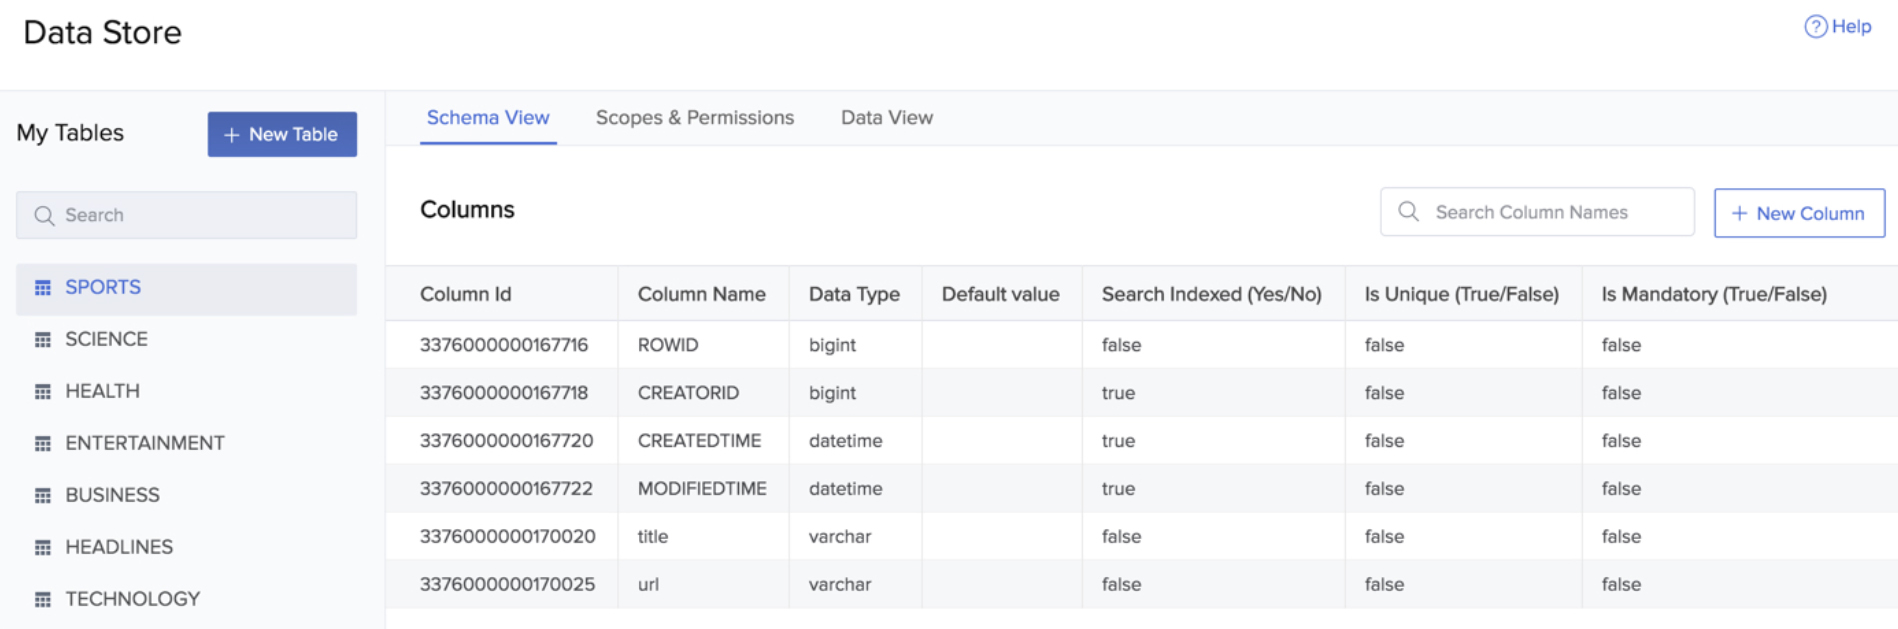Viewport: 1898px width, 629px height.
Task: Create a table with New Table button
Action: pyautogui.click(x=282, y=134)
